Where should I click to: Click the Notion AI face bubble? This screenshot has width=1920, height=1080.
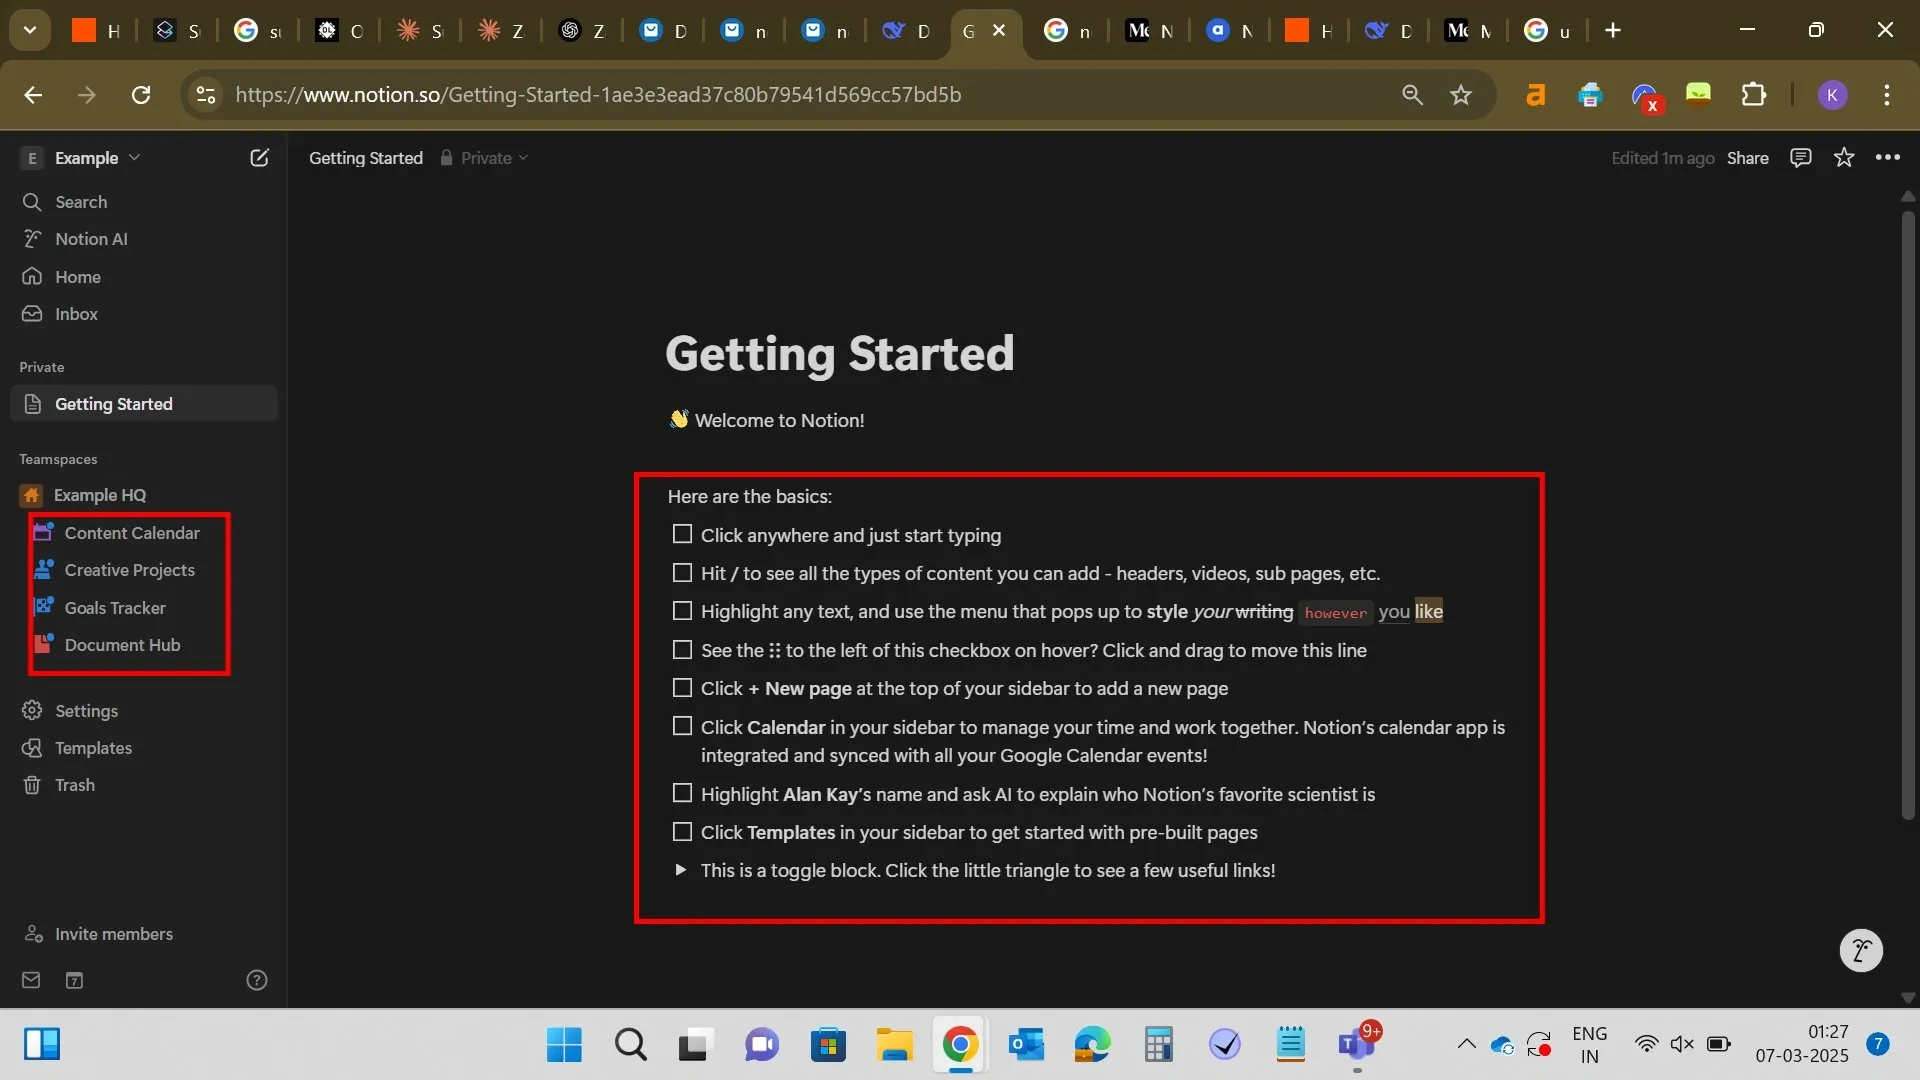point(1860,950)
